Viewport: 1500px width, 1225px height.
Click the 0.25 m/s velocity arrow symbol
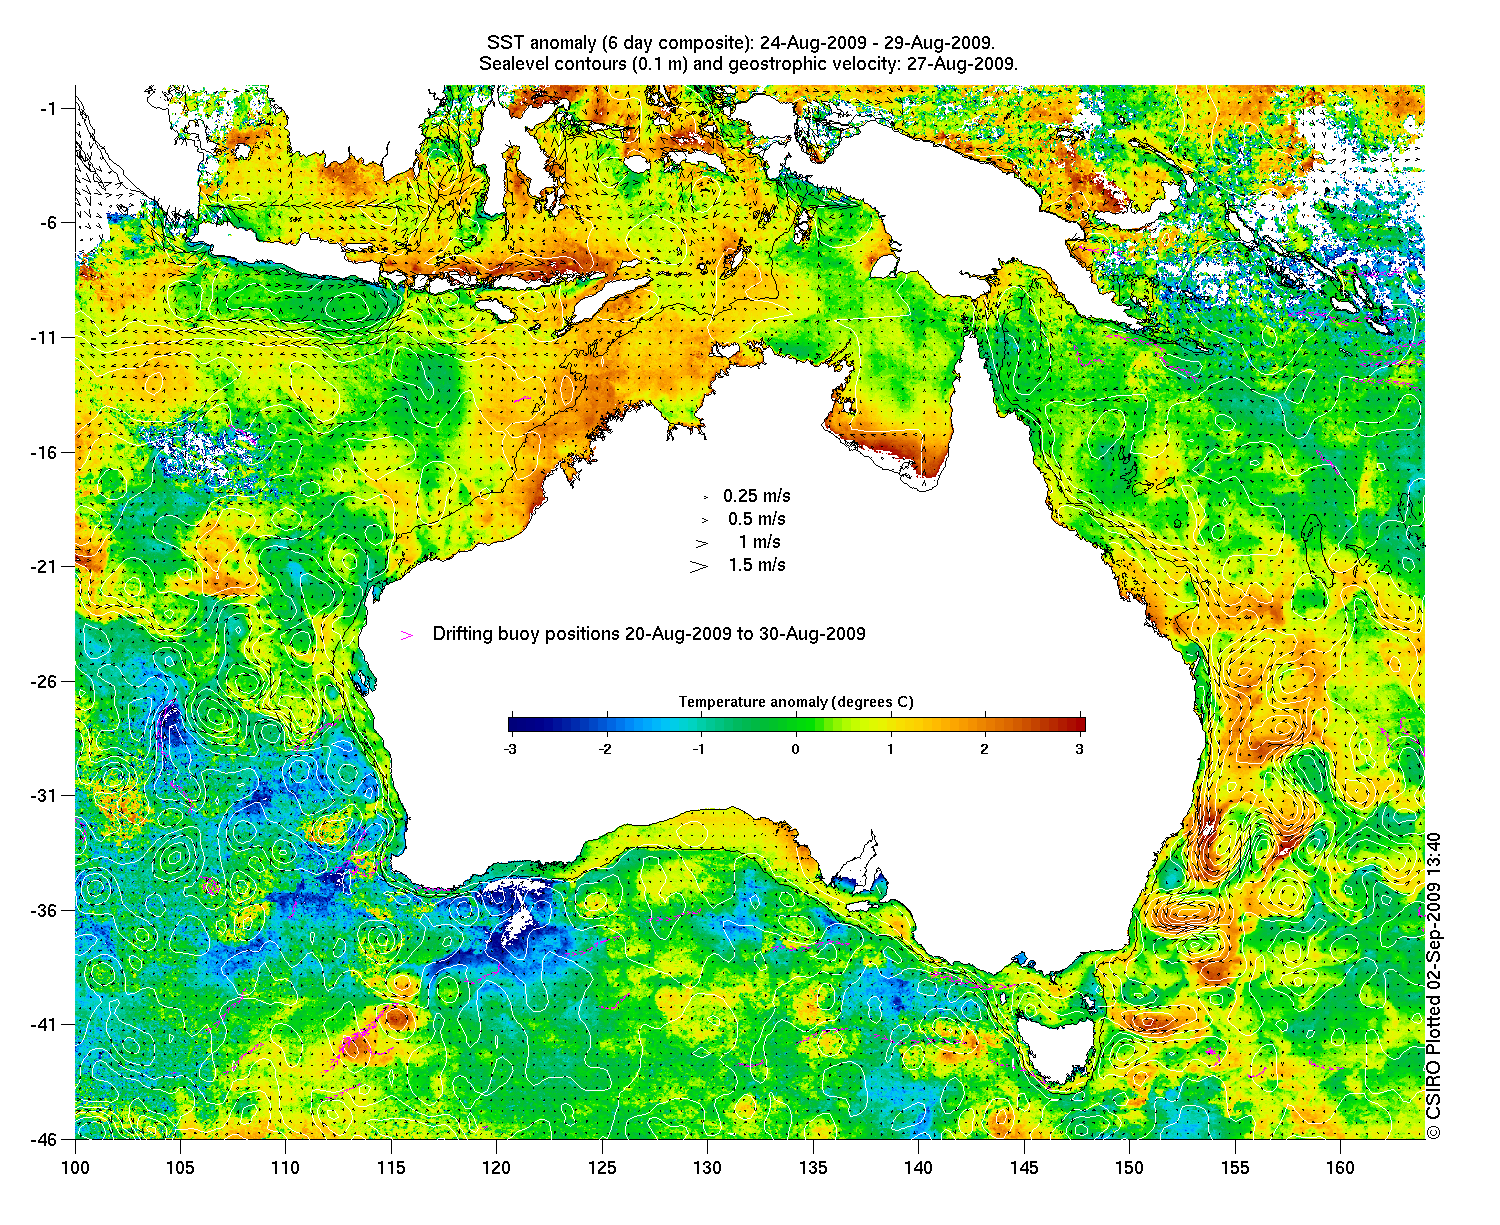click(x=706, y=497)
